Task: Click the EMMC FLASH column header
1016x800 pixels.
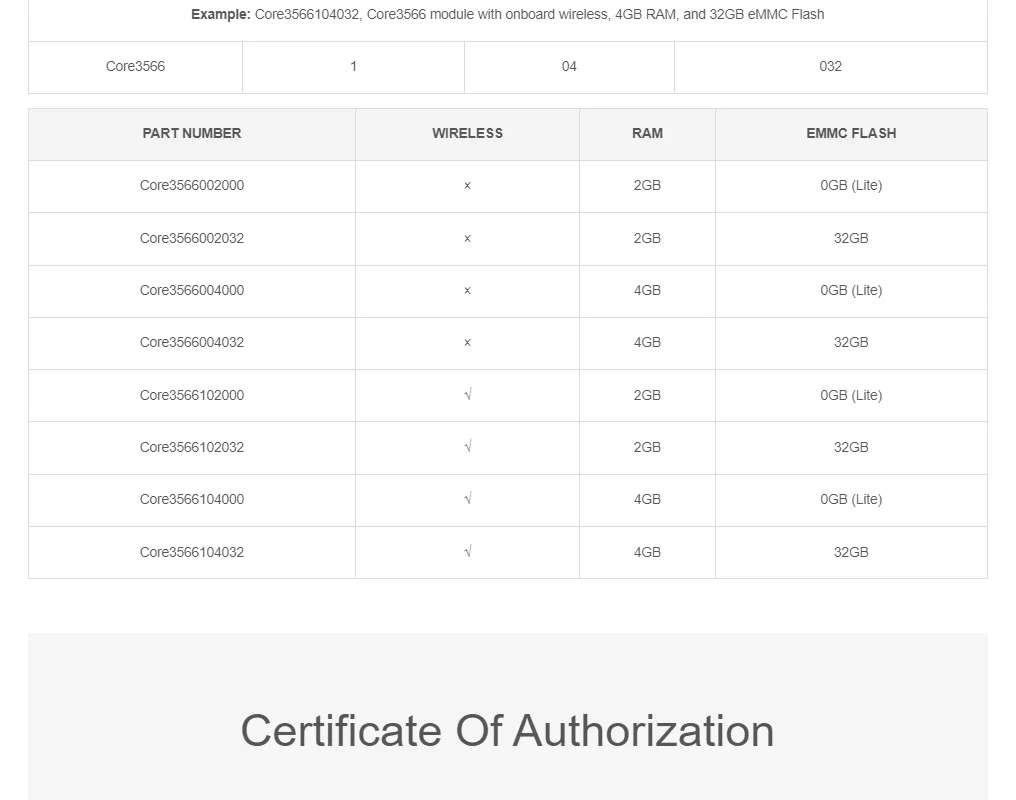Action: pyautogui.click(x=851, y=133)
